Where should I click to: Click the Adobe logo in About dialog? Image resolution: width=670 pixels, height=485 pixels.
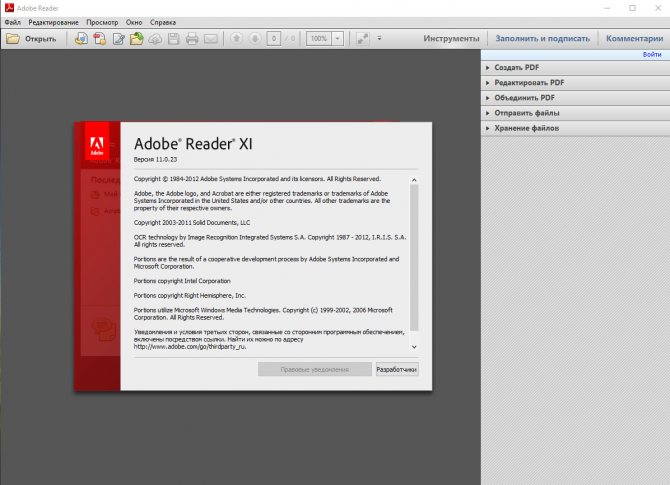(x=97, y=141)
